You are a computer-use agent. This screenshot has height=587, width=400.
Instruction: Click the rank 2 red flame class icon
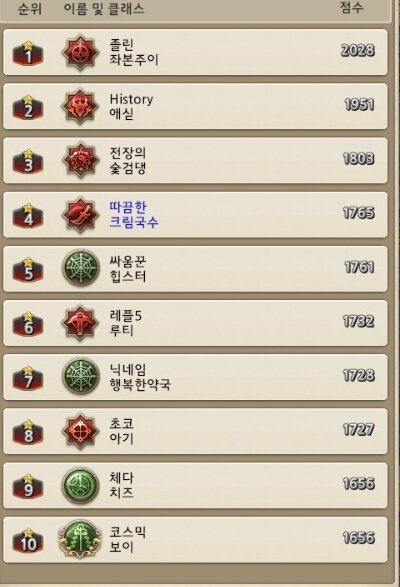80,106
